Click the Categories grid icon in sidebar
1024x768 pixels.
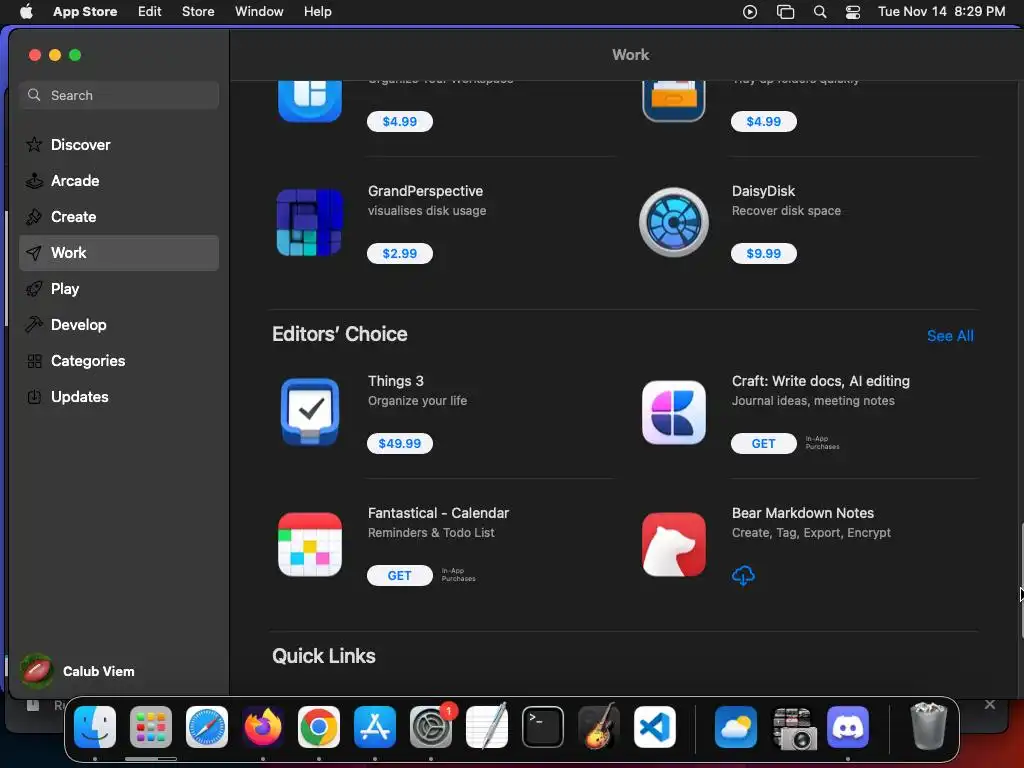click(x=34, y=360)
